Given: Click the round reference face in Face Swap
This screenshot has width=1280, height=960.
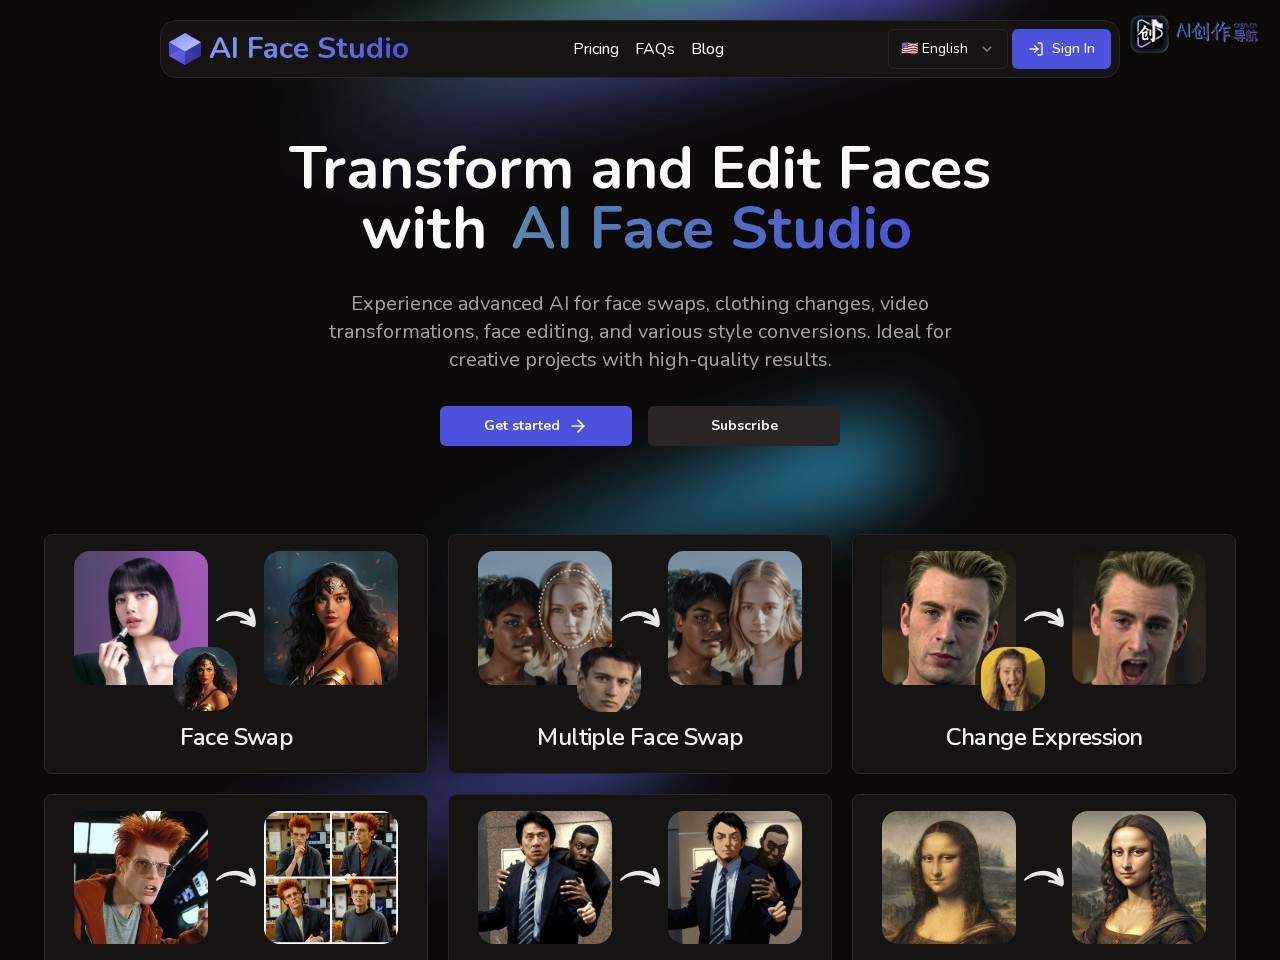Looking at the screenshot, I should click(x=205, y=679).
